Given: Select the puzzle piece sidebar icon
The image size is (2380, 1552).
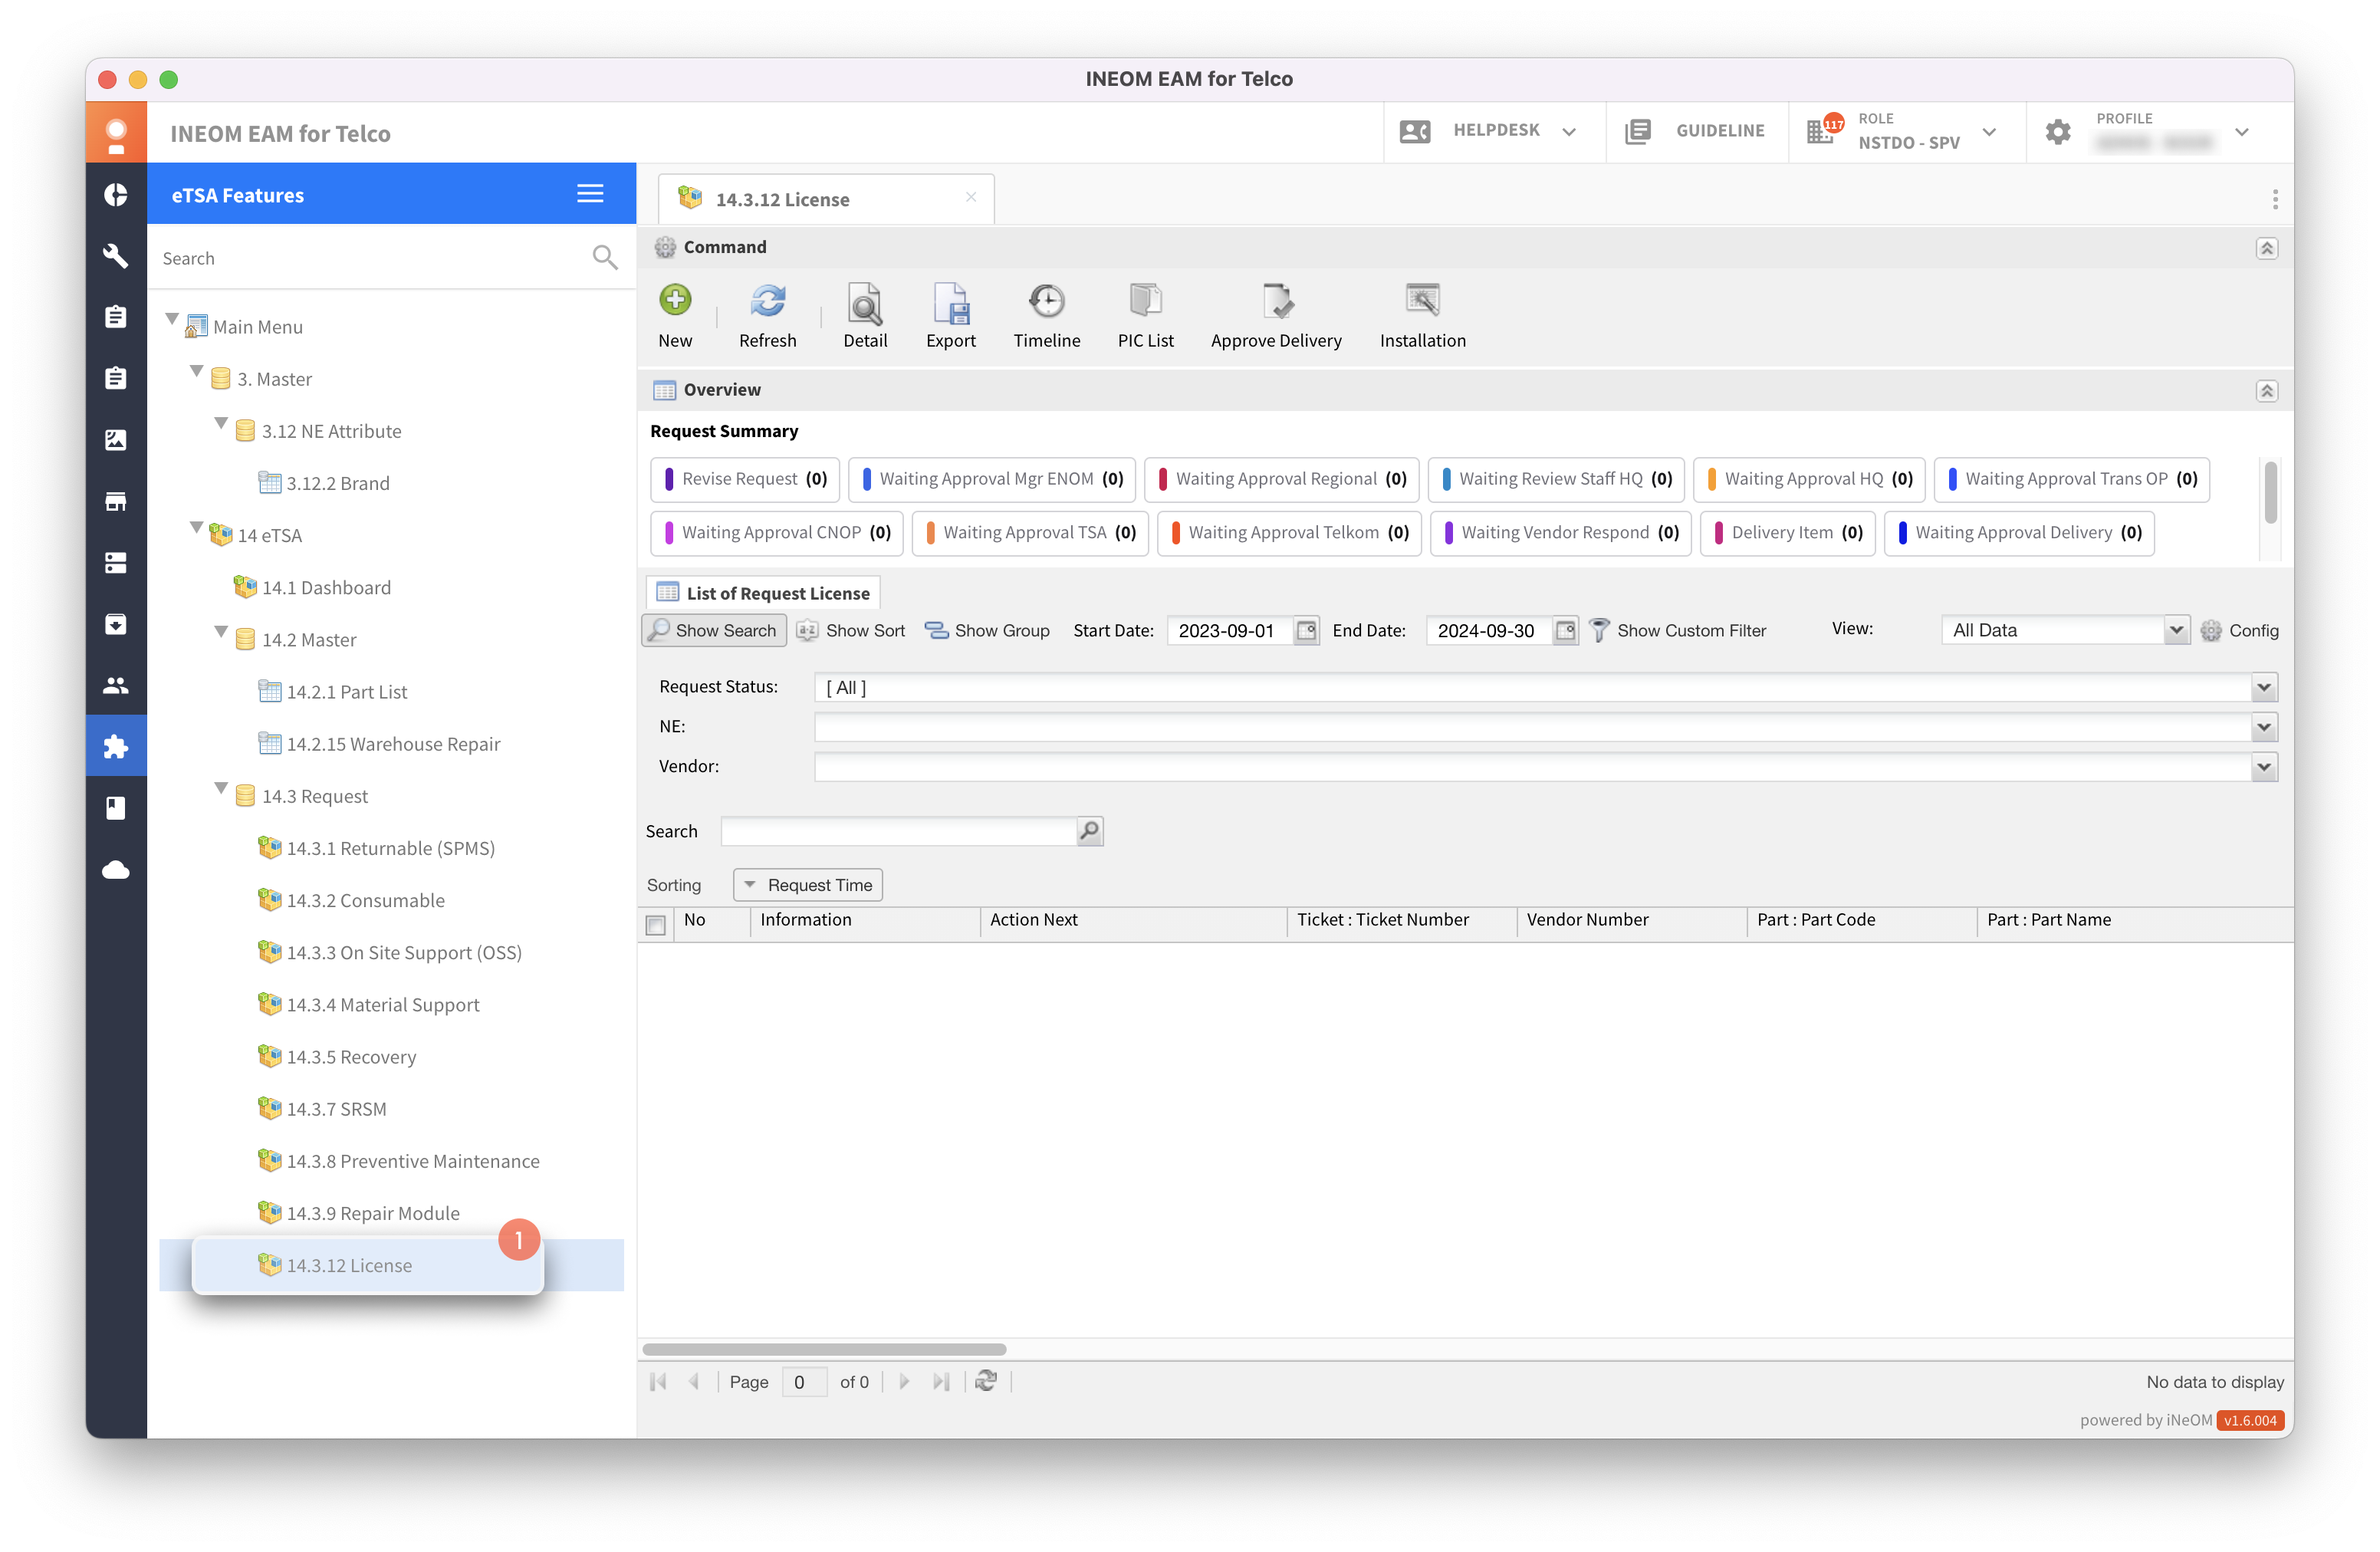Looking at the screenshot, I should pyautogui.click(x=116, y=747).
